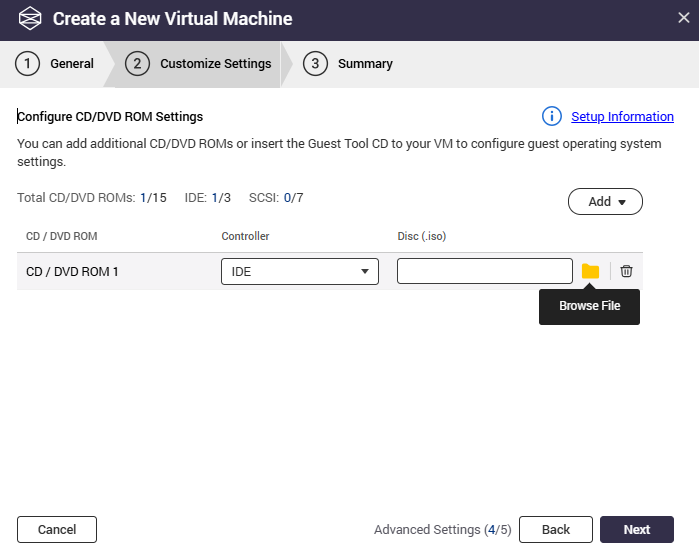This screenshot has width=699, height=553.
Task: Go back with the Back button
Action: coord(555,530)
